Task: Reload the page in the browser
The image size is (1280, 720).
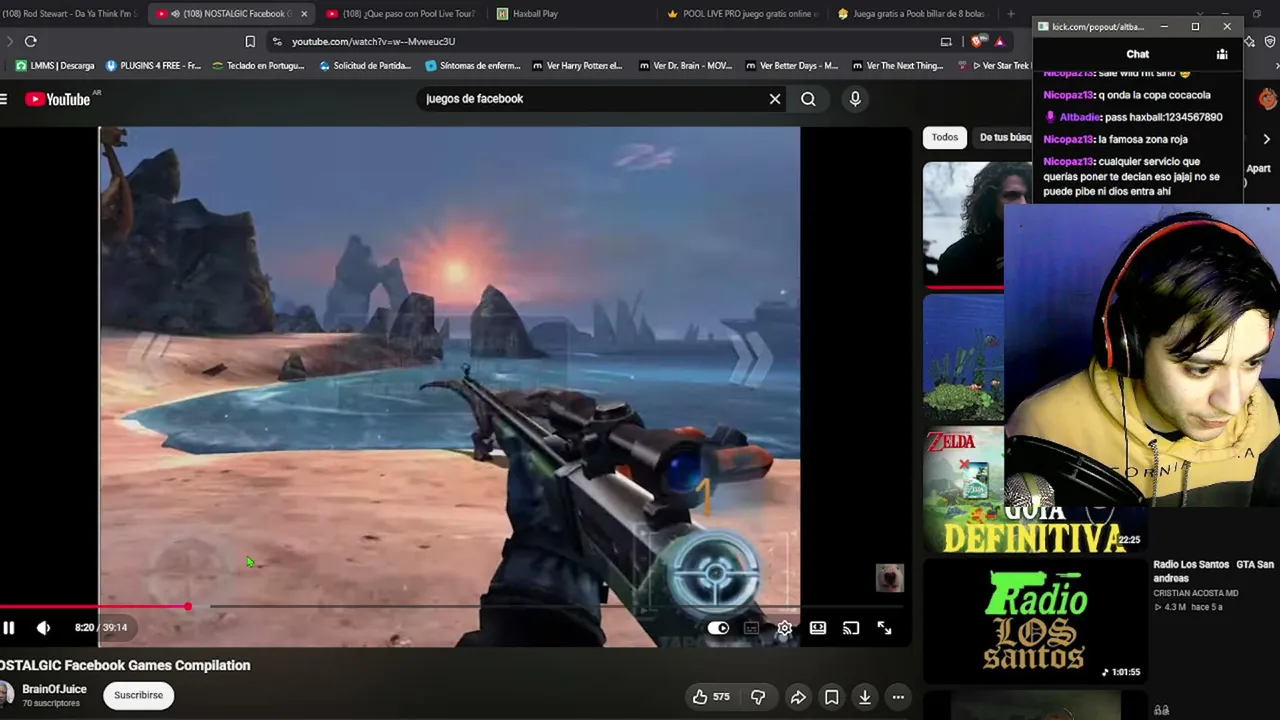Action: [x=31, y=41]
